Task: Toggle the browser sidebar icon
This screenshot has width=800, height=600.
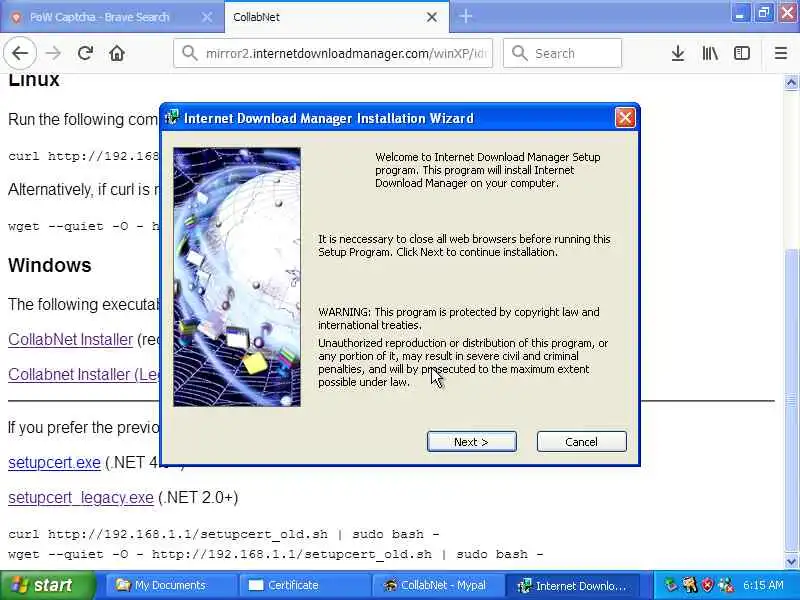Action: pos(742,53)
